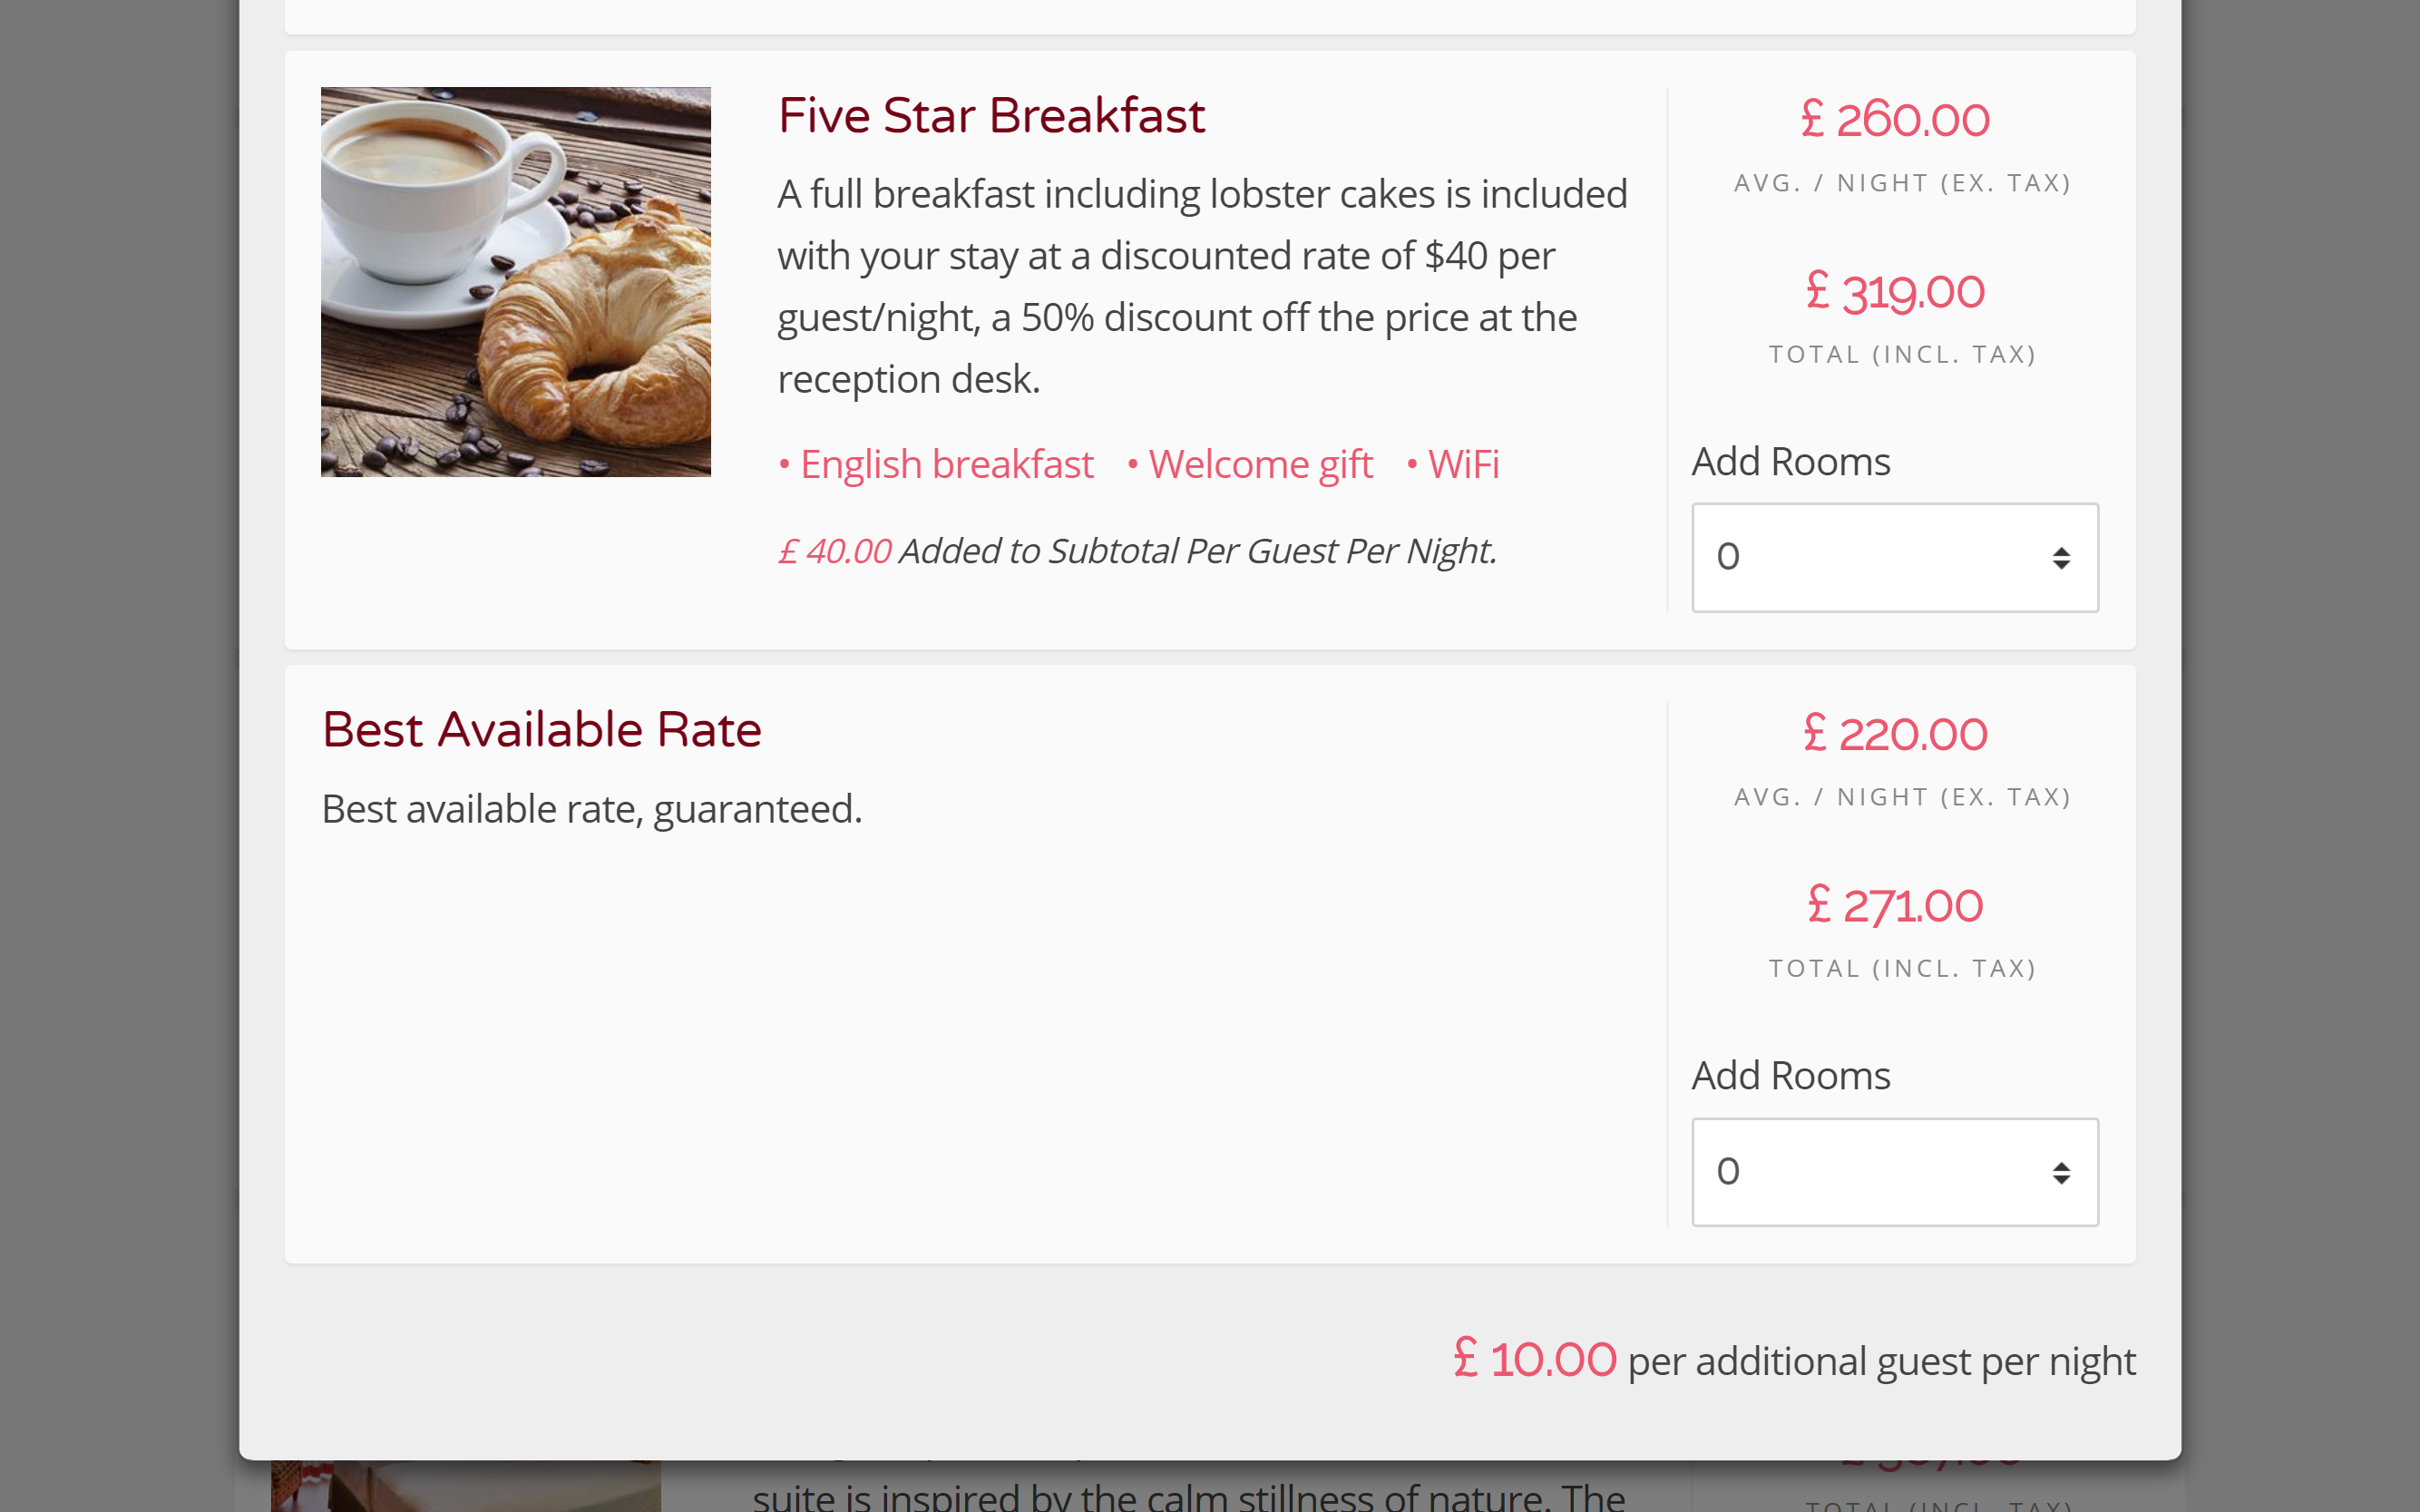This screenshot has width=2420, height=1512.
Task: Click the Best available rate, guaranteed text
Action: [x=592, y=809]
